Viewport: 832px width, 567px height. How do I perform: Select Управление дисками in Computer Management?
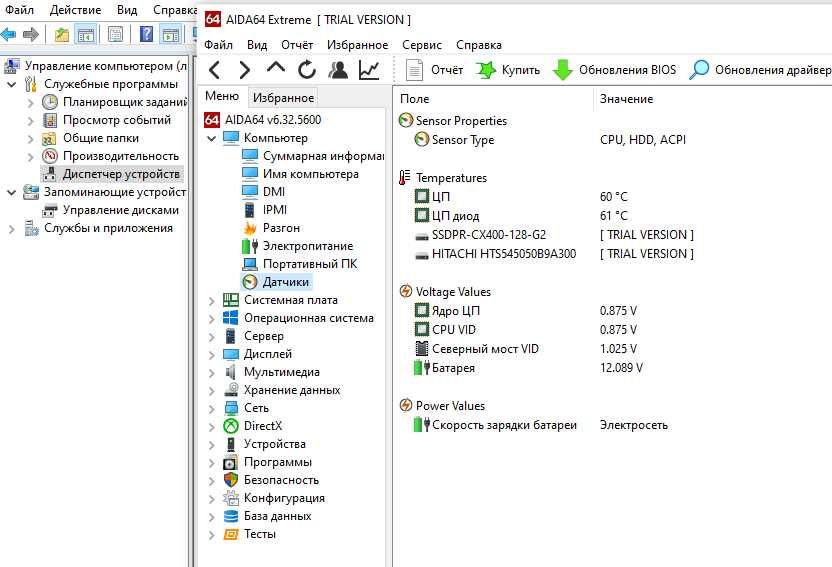click(120, 211)
